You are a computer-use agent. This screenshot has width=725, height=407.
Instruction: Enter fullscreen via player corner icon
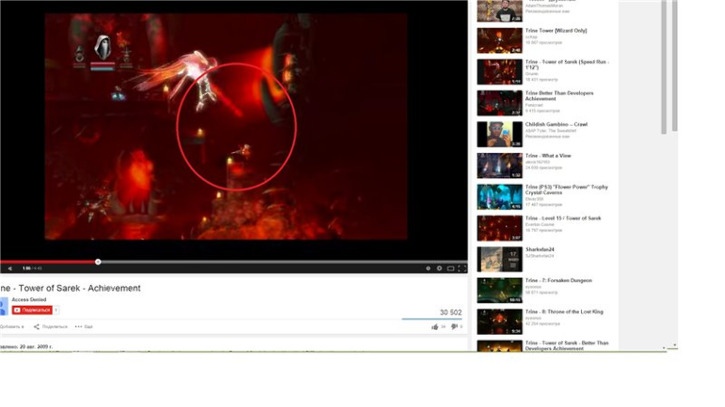(461, 268)
